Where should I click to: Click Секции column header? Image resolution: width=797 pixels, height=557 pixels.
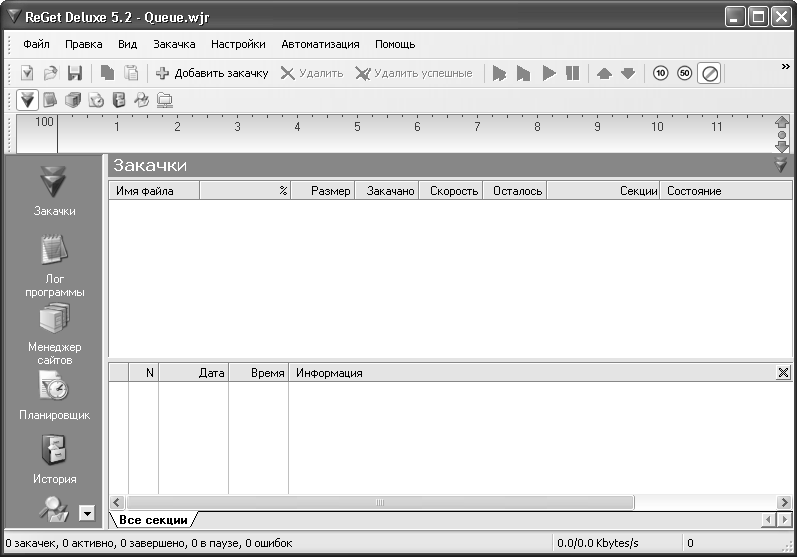click(x=603, y=191)
